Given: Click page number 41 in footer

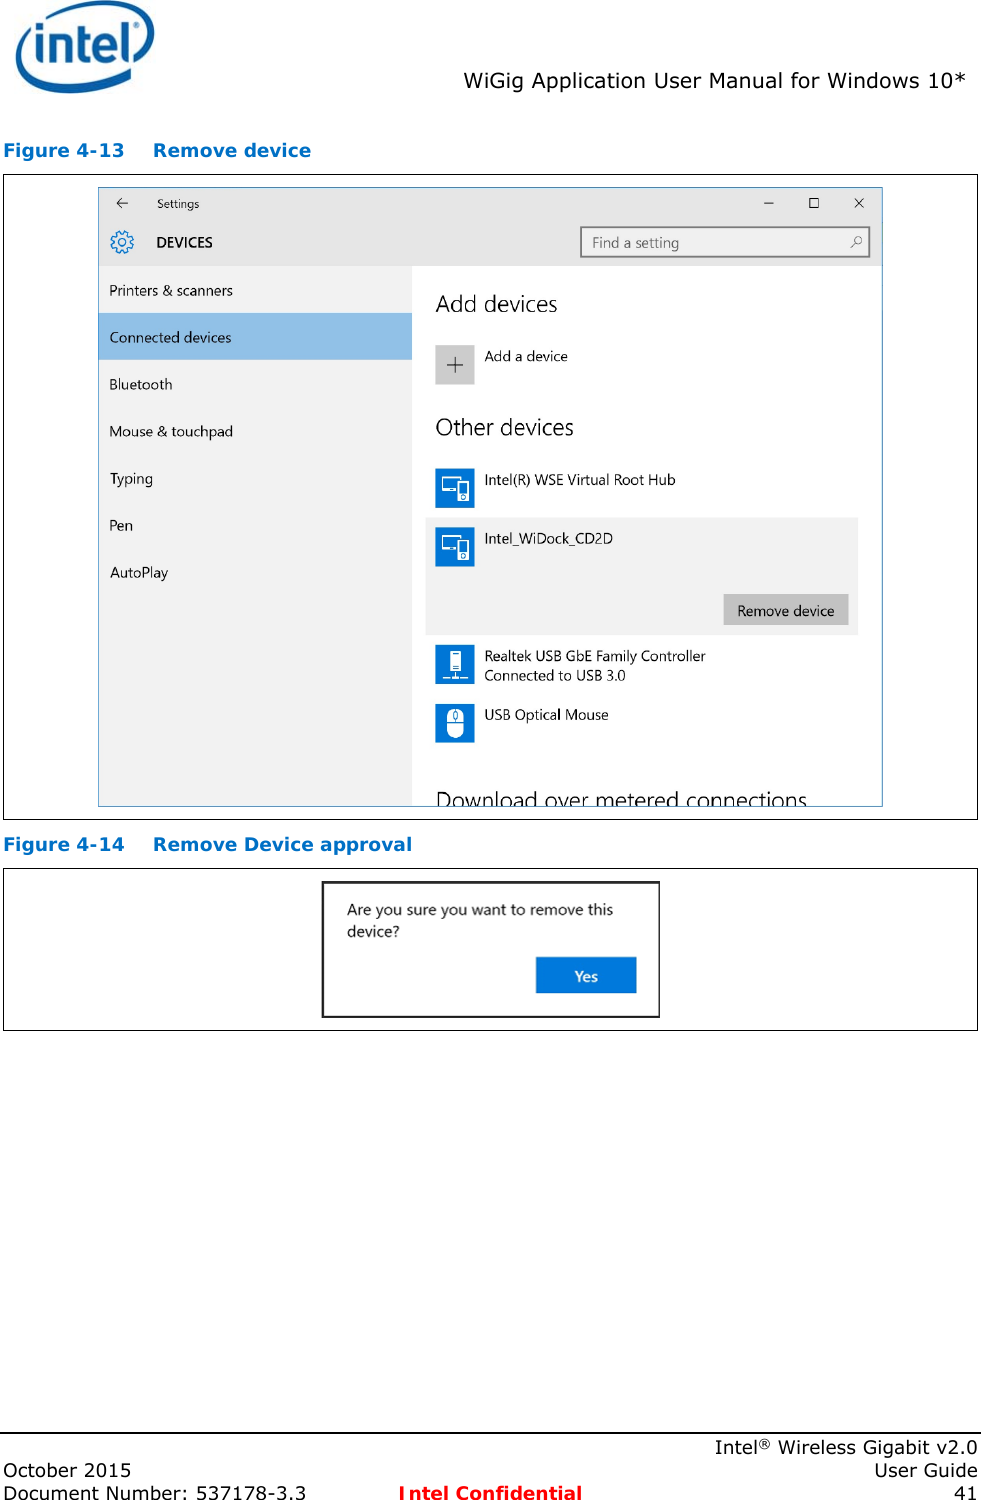Looking at the screenshot, I should click(x=965, y=1492).
